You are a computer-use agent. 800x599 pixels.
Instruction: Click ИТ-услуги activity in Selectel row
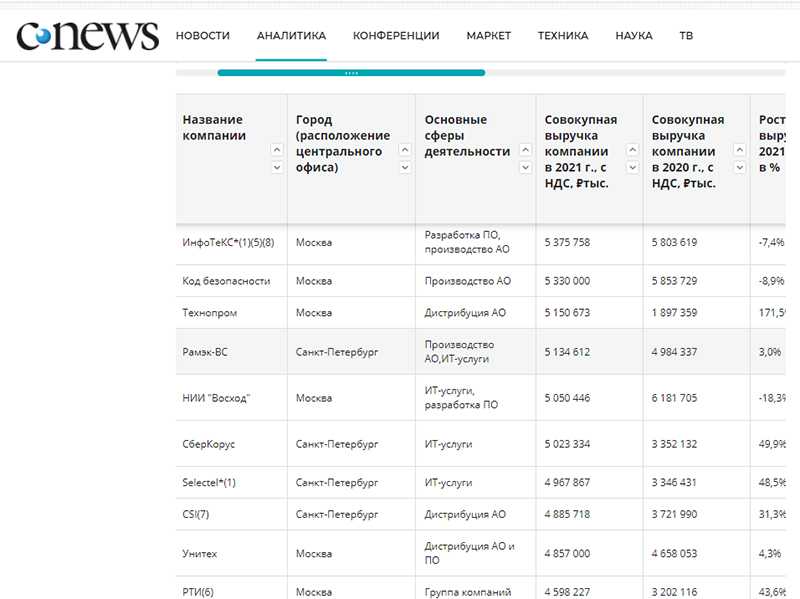pyautogui.click(x=448, y=482)
